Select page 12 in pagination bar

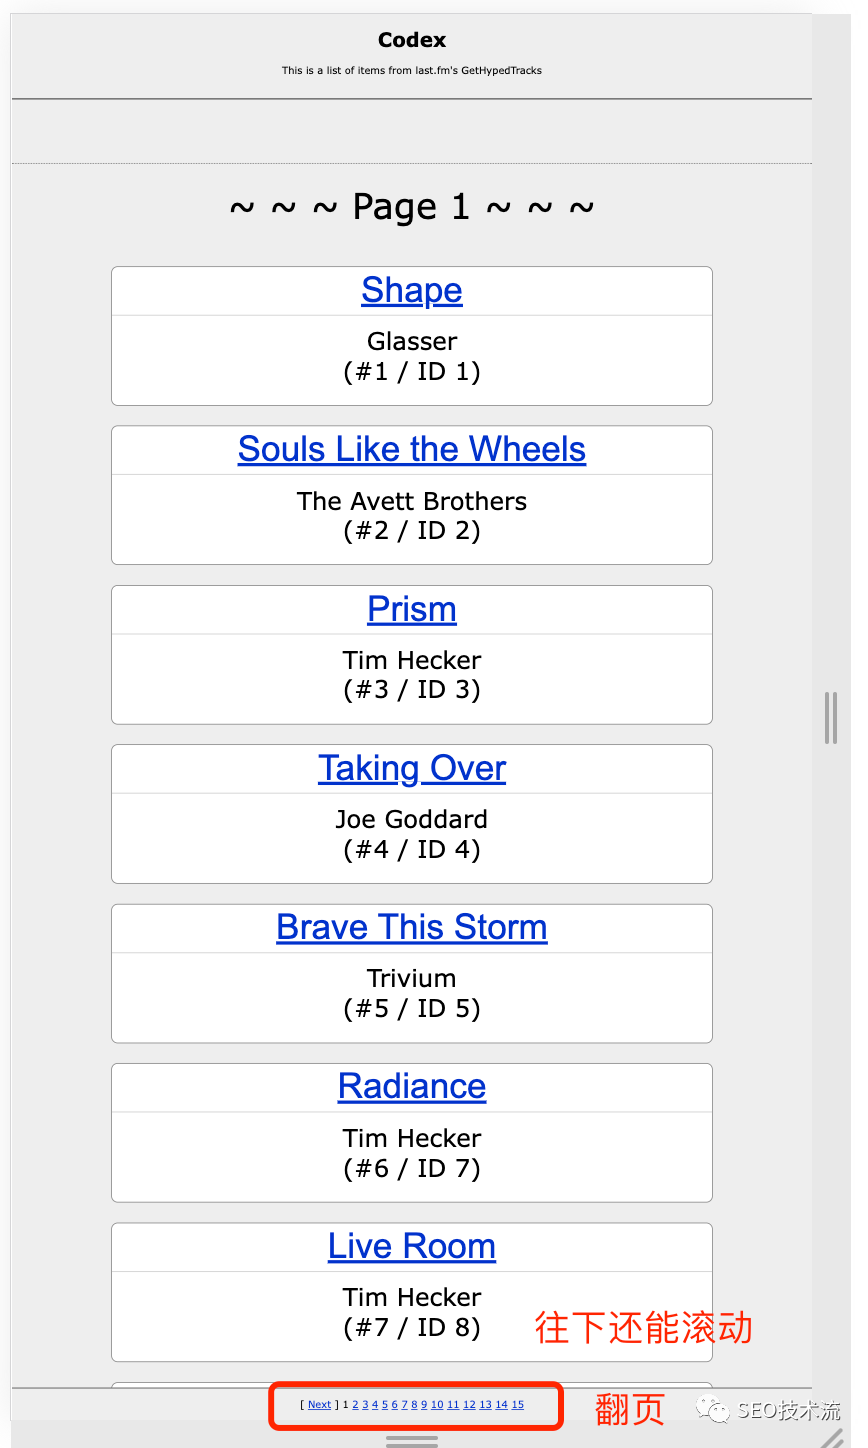(x=469, y=1405)
